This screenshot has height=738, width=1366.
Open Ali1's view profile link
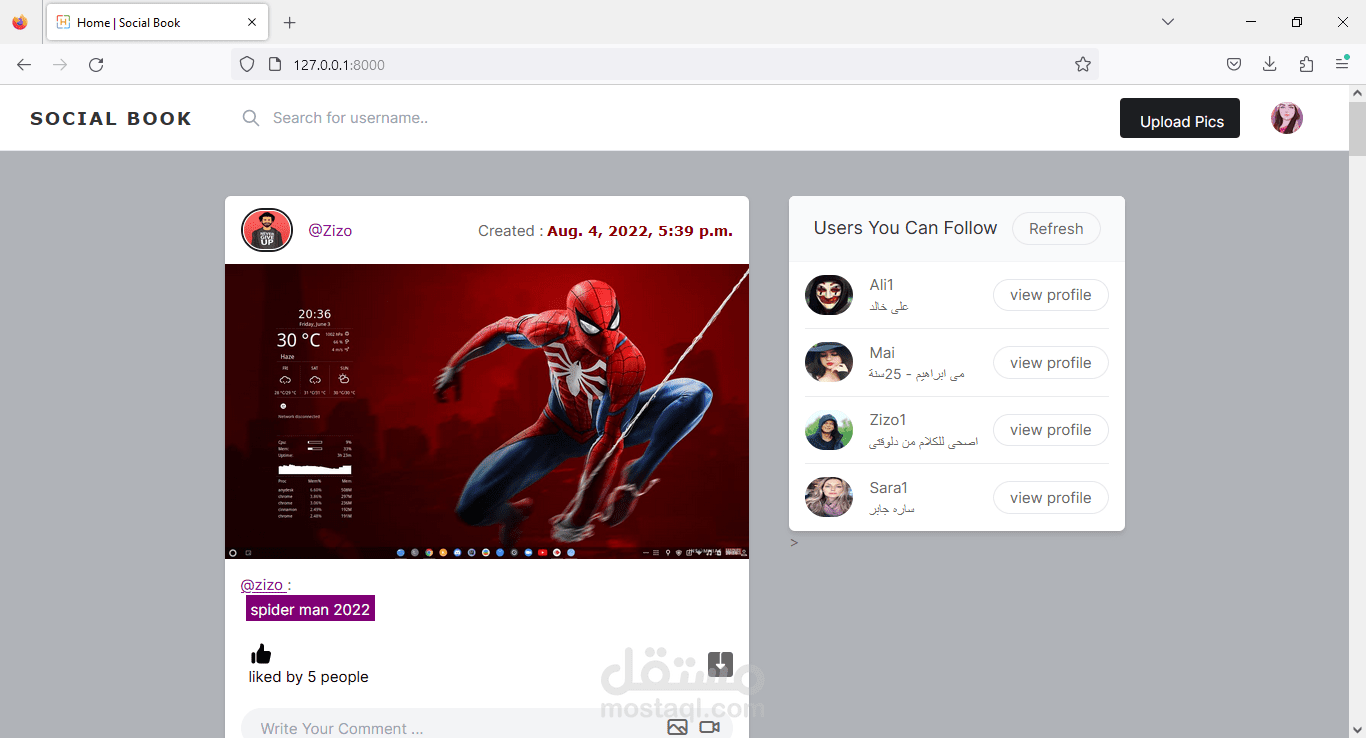[x=1050, y=295]
